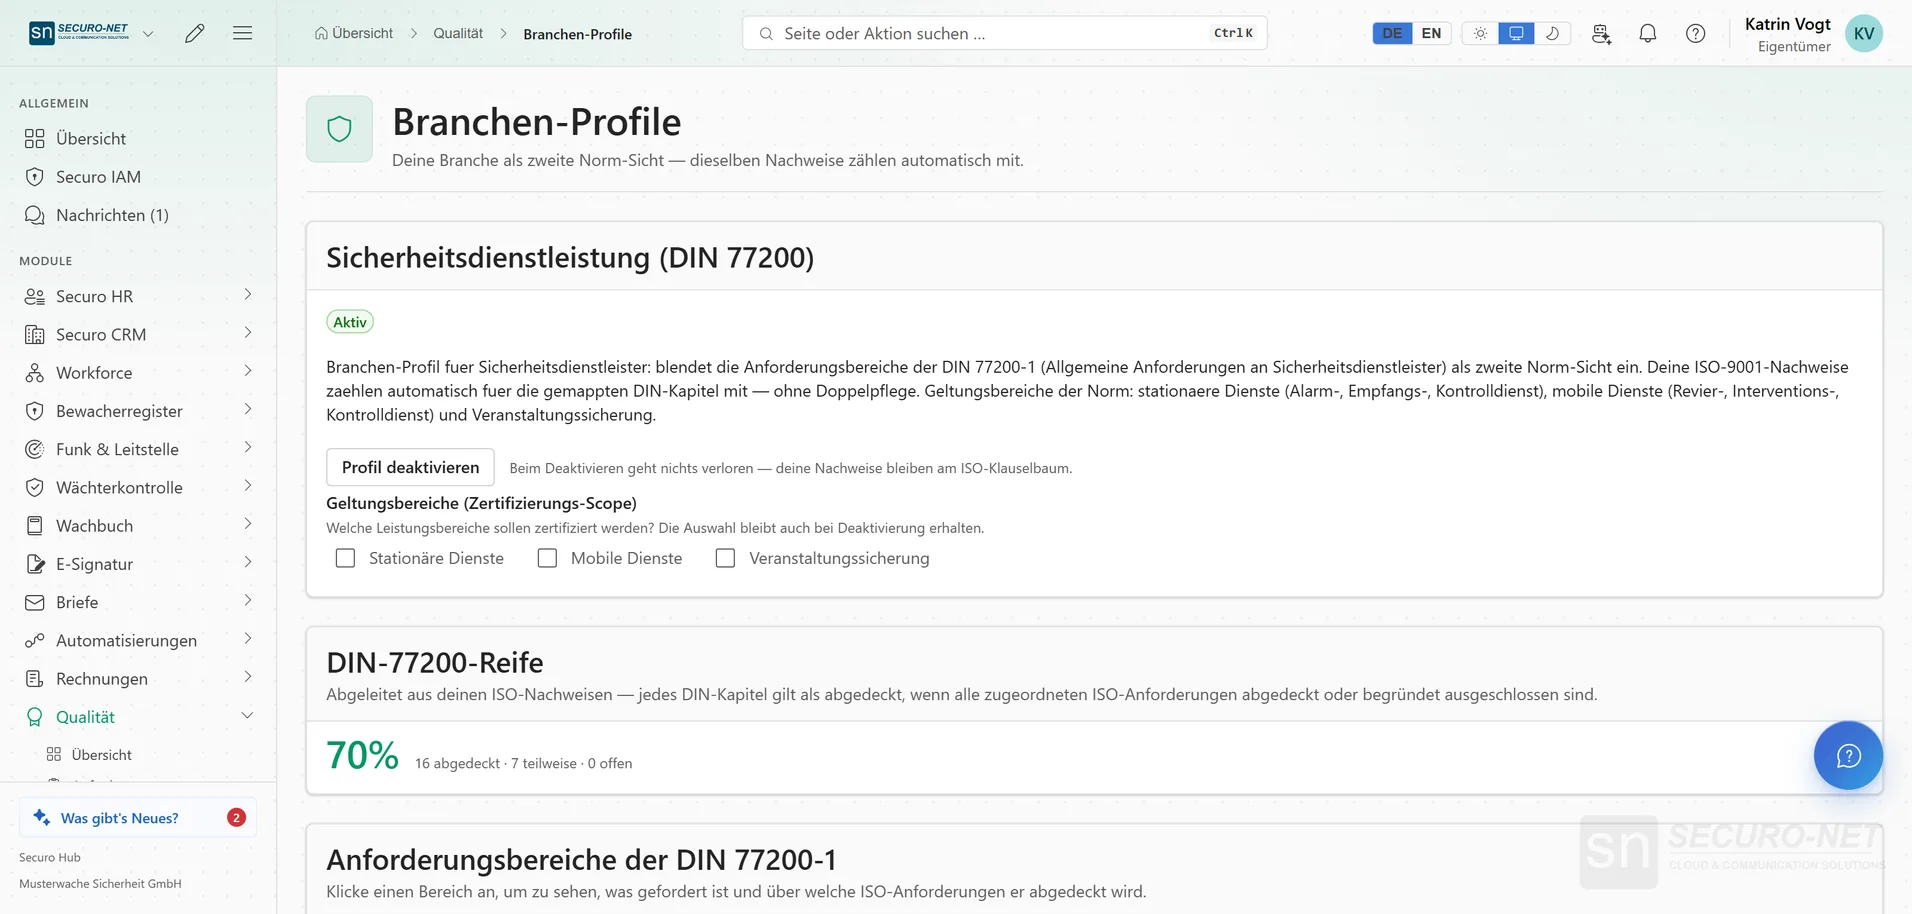Click the Securo-Net logo in header
Screen dimensions: 1912x914
click(79, 33)
